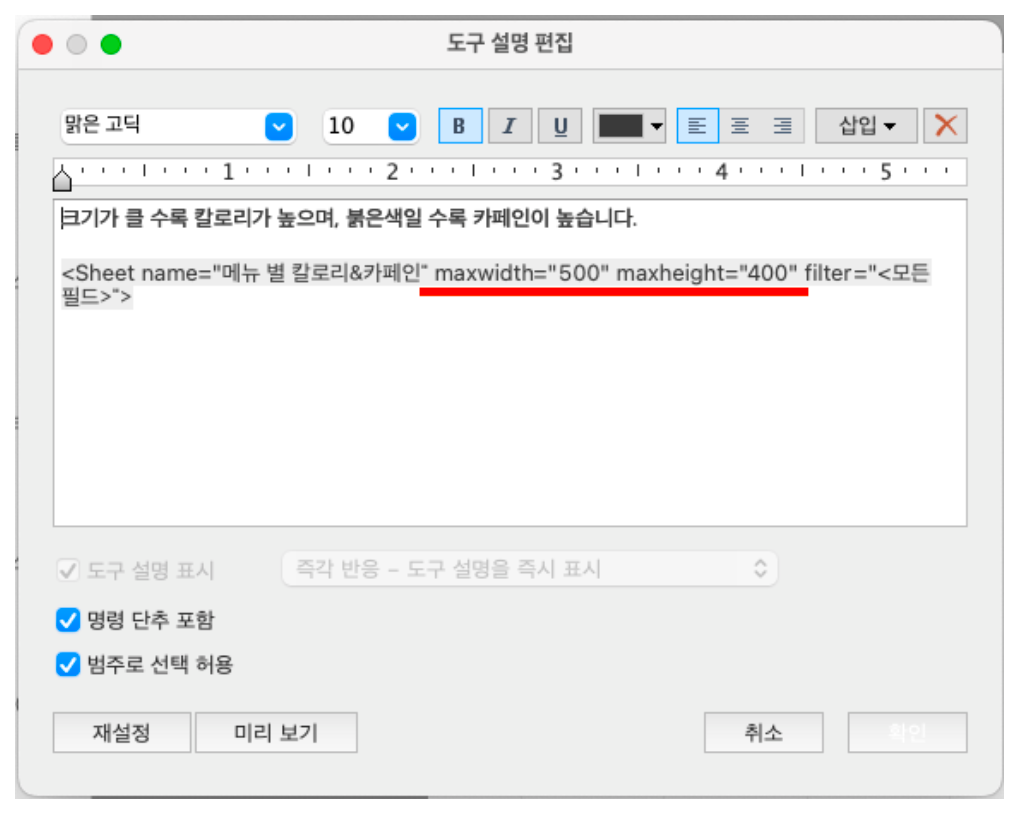
Task: Click the red X clear button
Action: tap(945, 126)
